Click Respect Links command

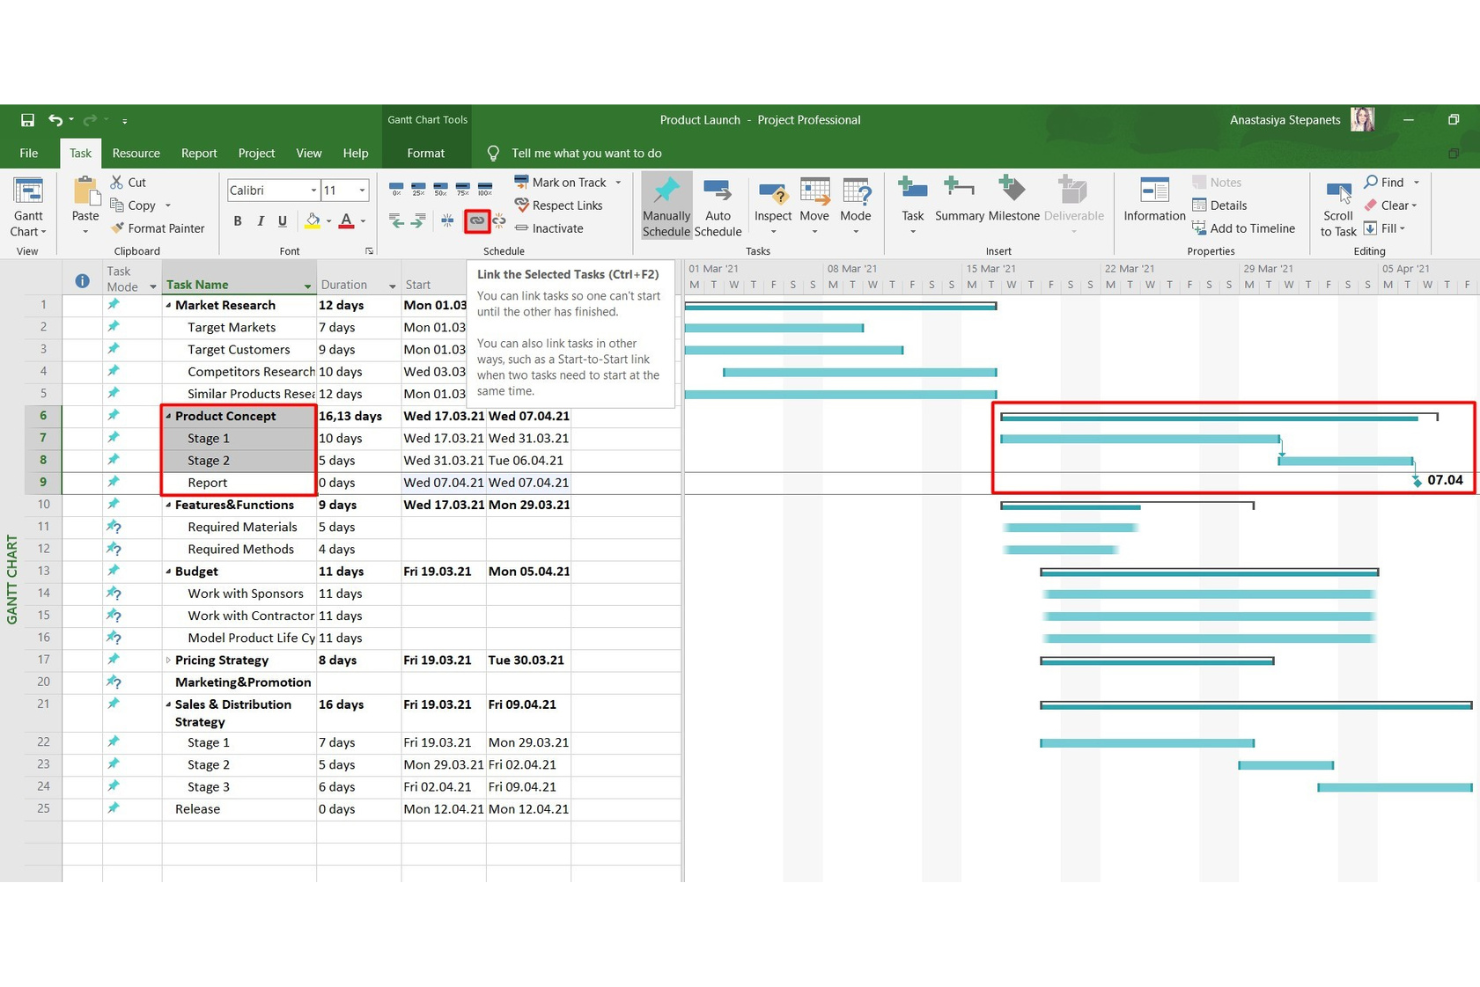point(558,205)
